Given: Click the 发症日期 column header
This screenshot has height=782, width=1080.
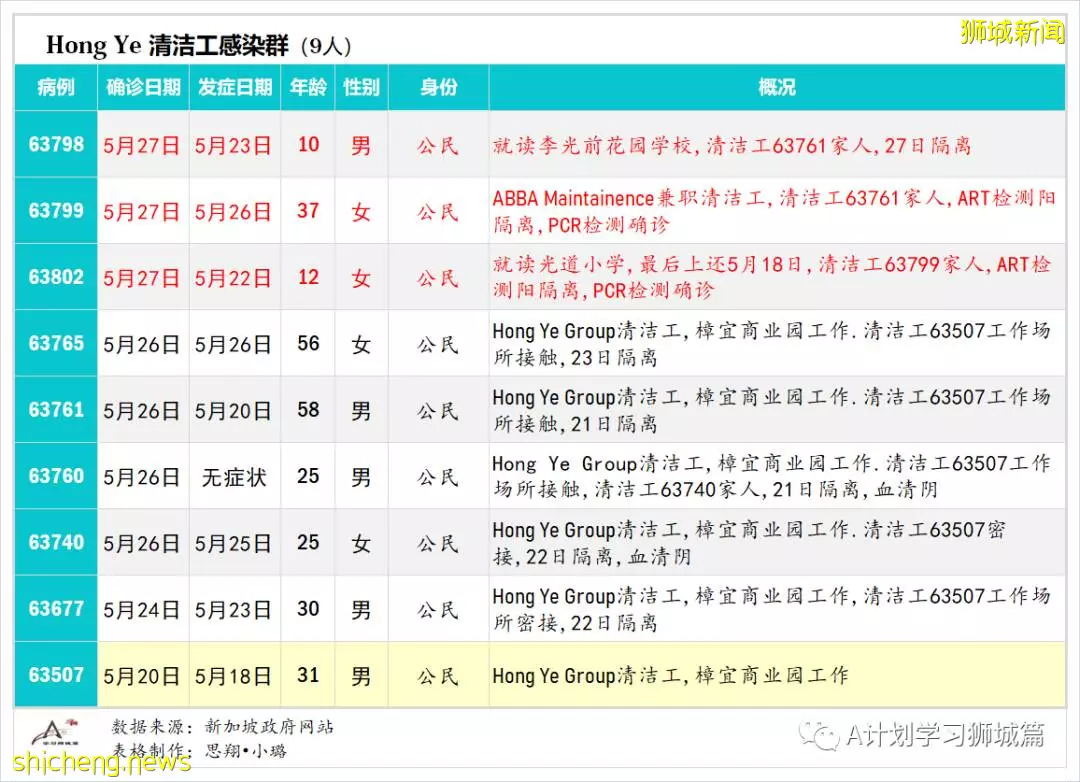Looking at the screenshot, I should 235,87.
